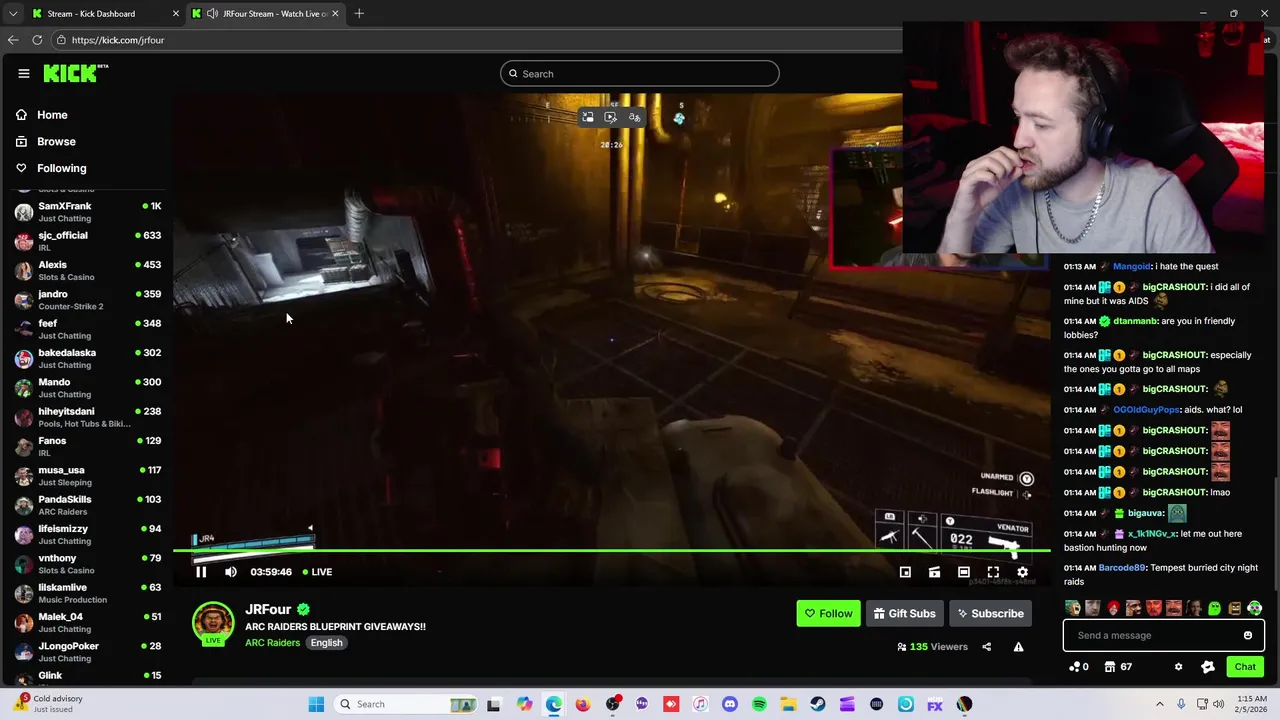Enable mini player mode
This screenshot has height=720, width=1280.
point(905,572)
